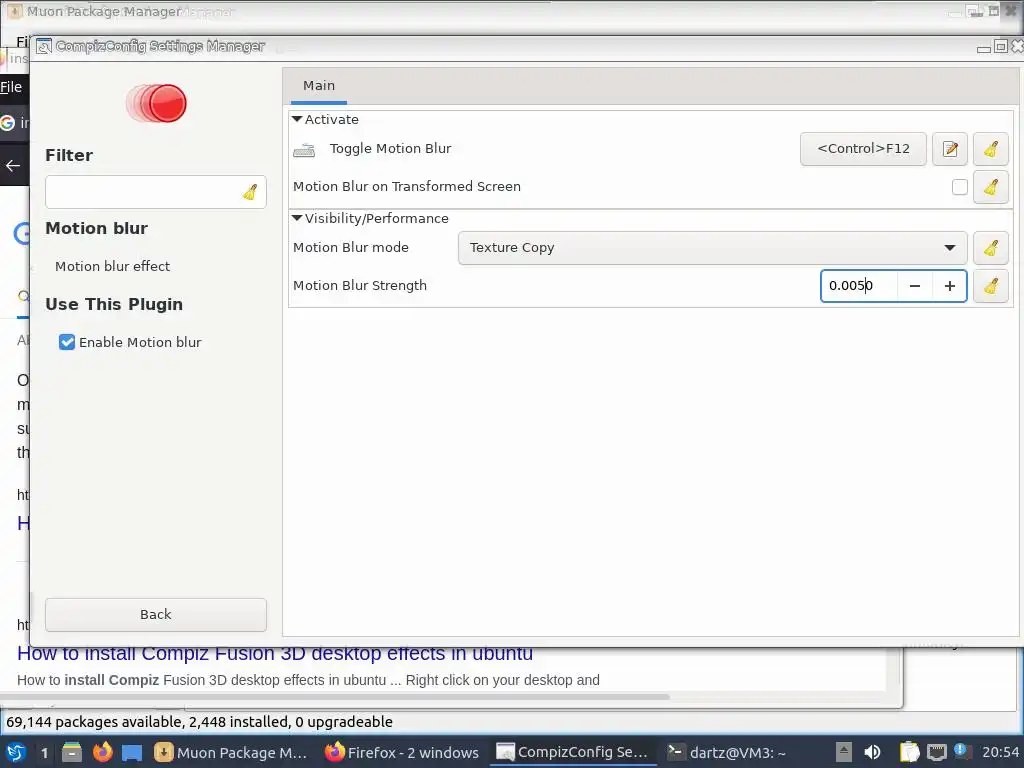
Task: Click the Motion blur effect description text
Action: click(112, 266)
